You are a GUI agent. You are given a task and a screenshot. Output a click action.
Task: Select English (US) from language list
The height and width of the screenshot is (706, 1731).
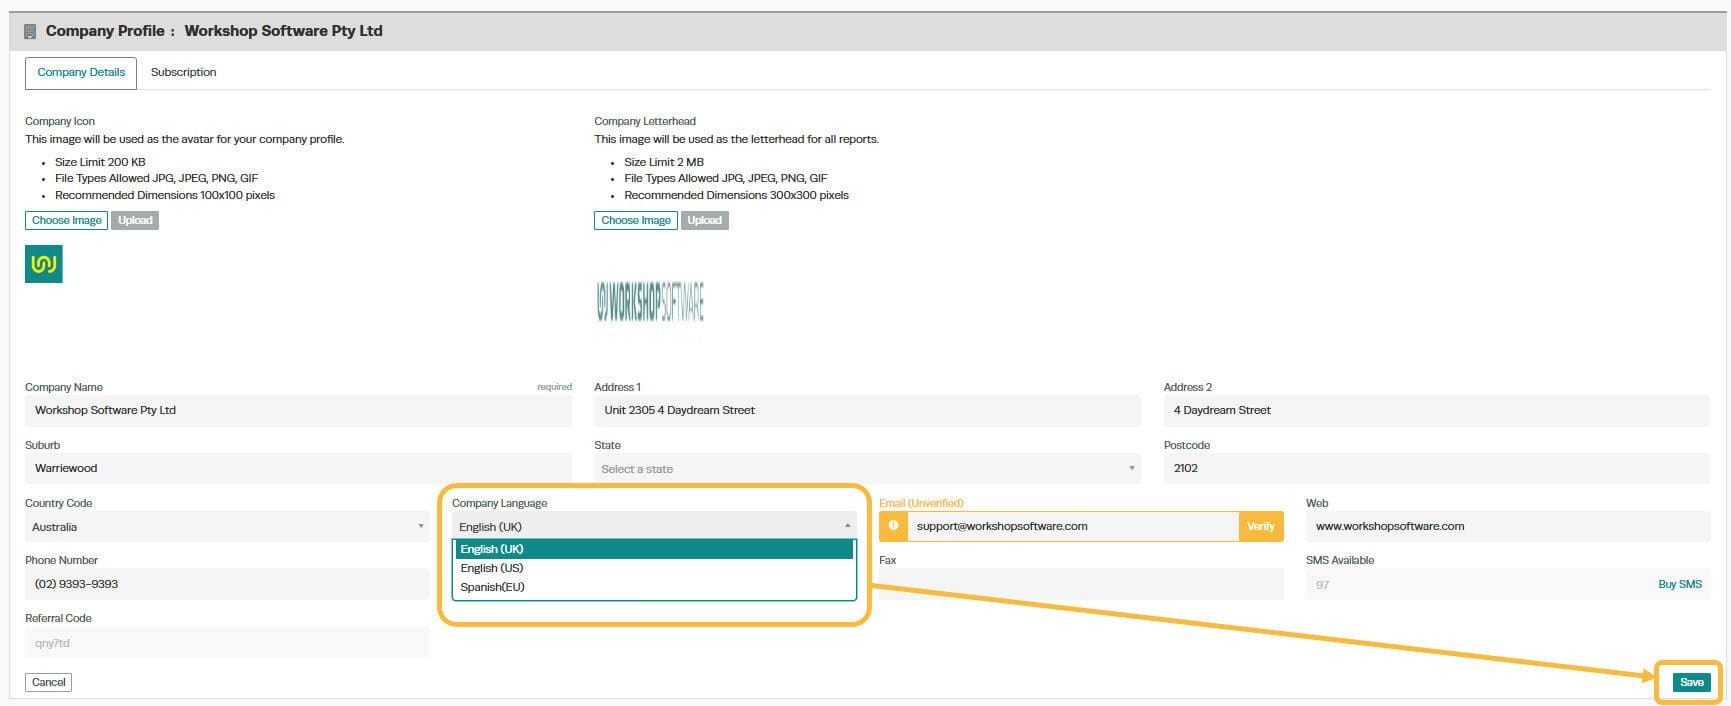click(x=654, y=568)
